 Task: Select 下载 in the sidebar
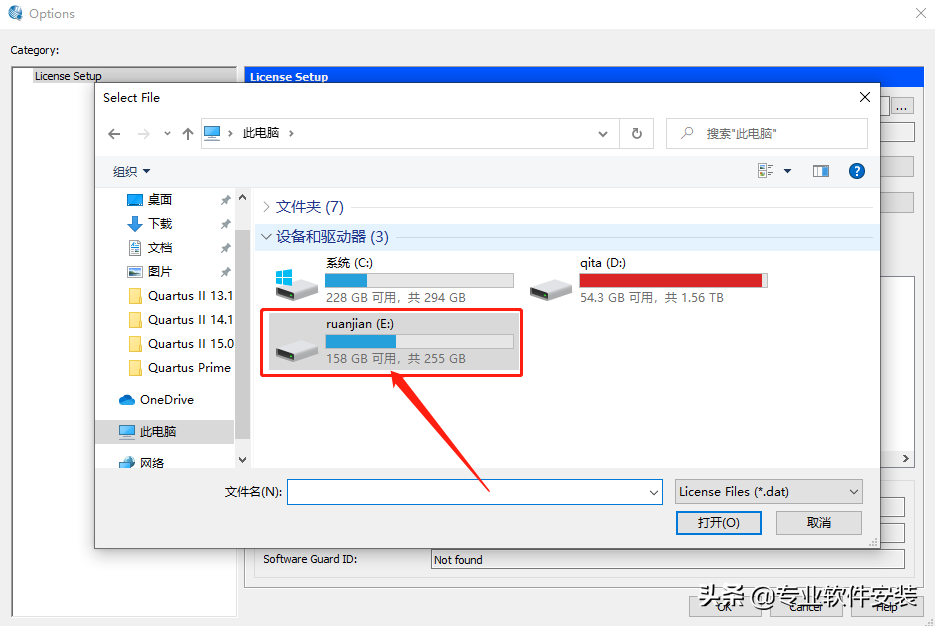tap(160, 224)
